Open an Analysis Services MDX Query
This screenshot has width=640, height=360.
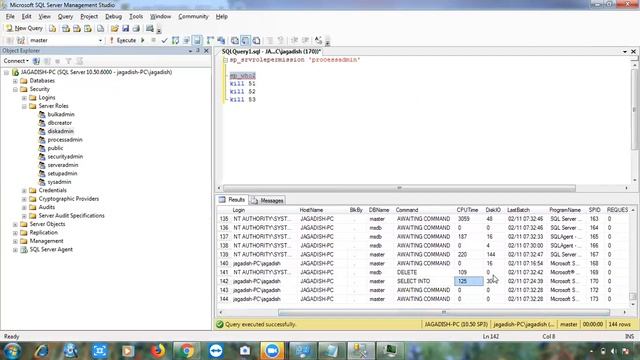66,28
